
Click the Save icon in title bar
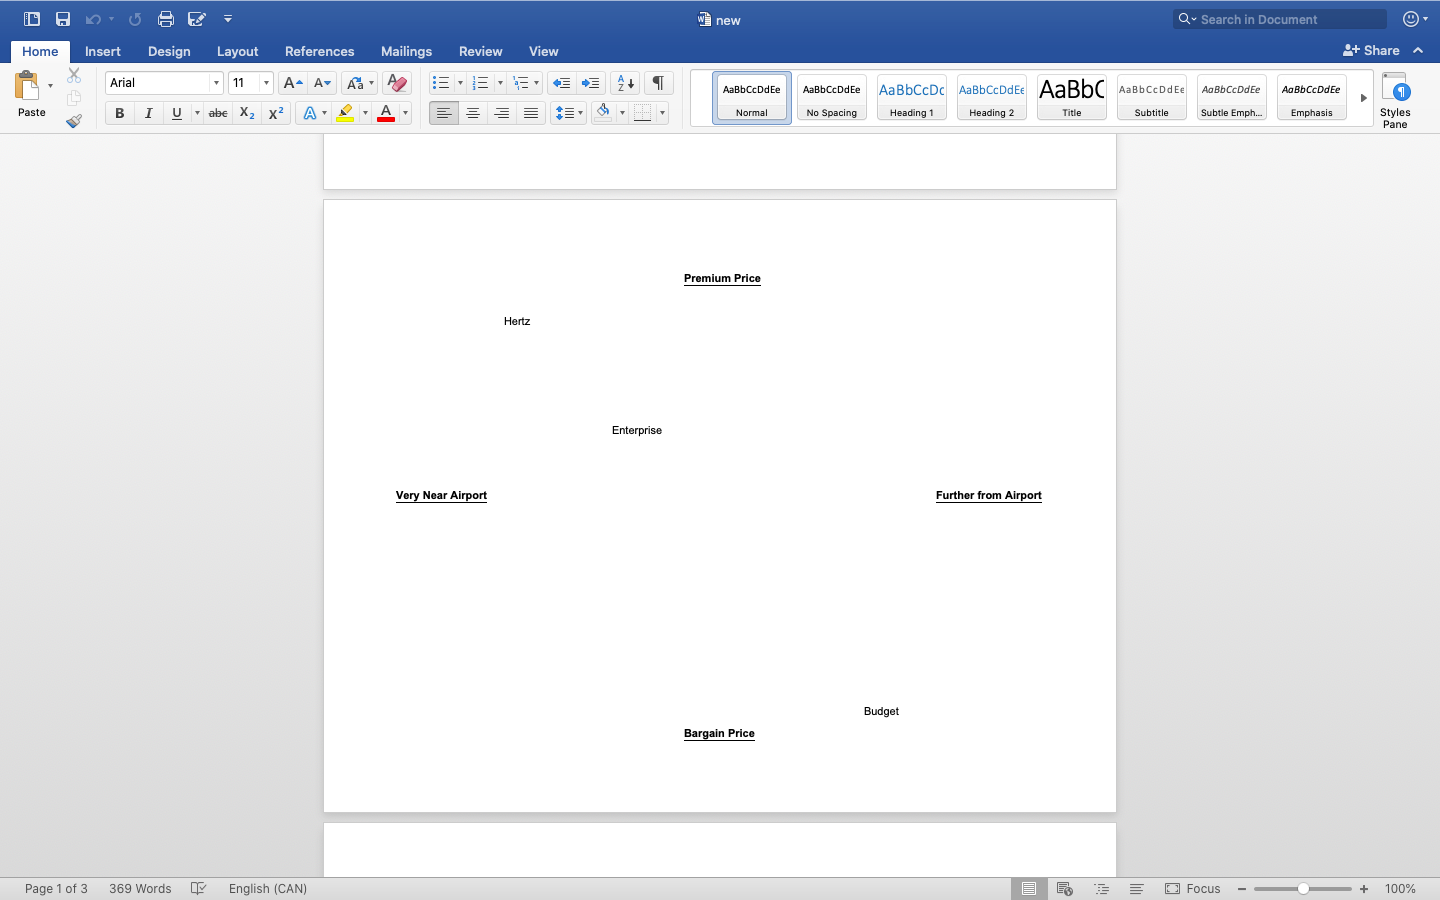[63, 19]
